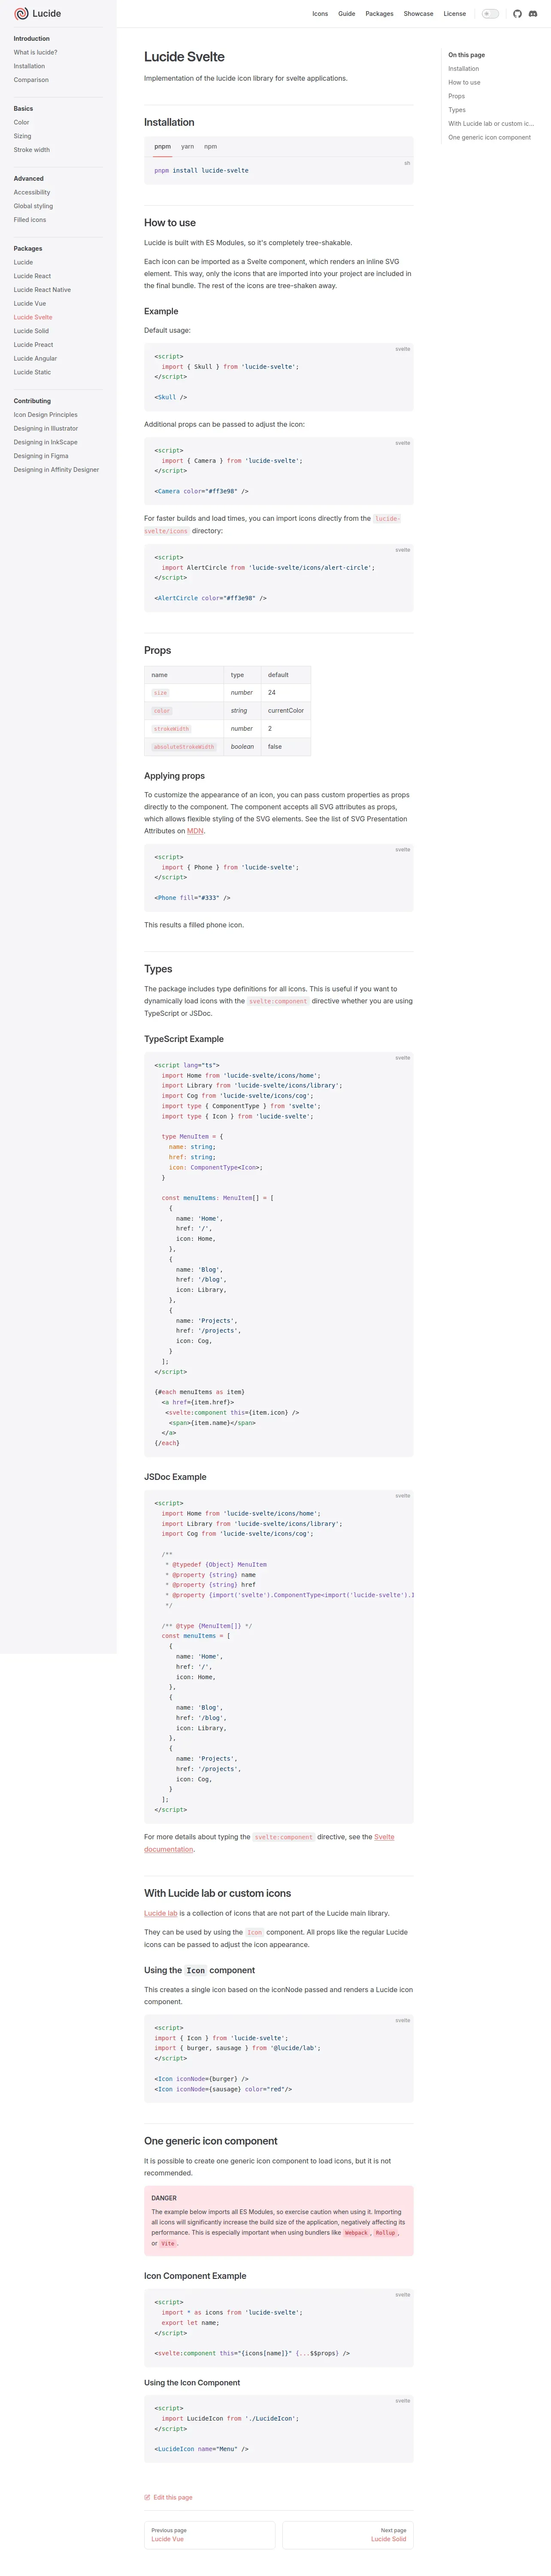Screen dimensions: 551x2576
Task: Open Designing in Affinity Designer page
Action: point(56,470)
